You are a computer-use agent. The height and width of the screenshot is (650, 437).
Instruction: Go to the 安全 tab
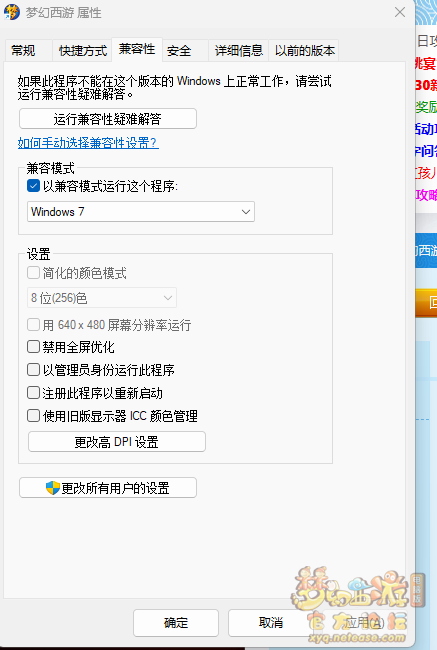tap(179, 51)
